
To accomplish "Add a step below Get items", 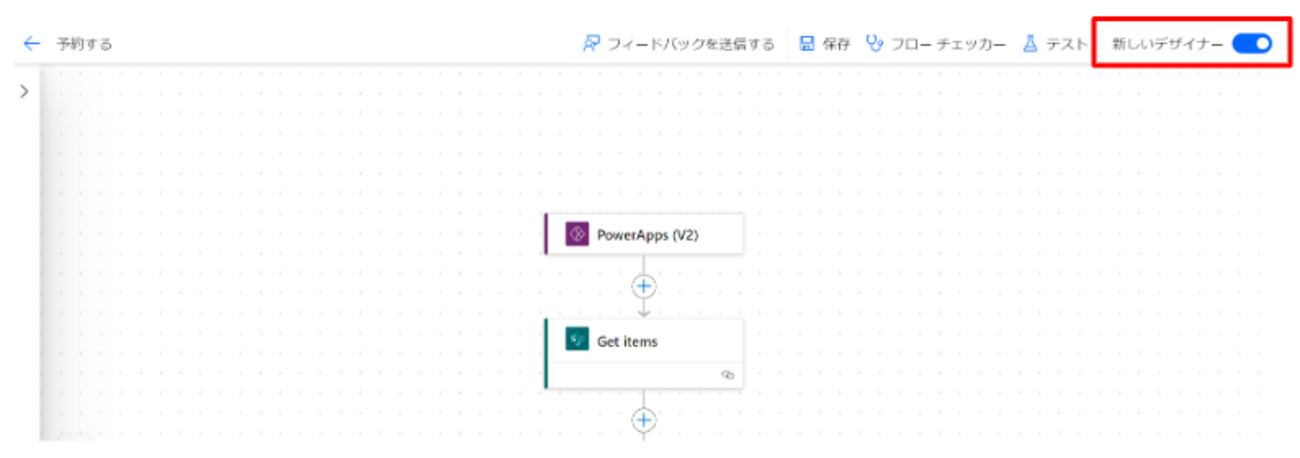I will (x=643, y=420).
